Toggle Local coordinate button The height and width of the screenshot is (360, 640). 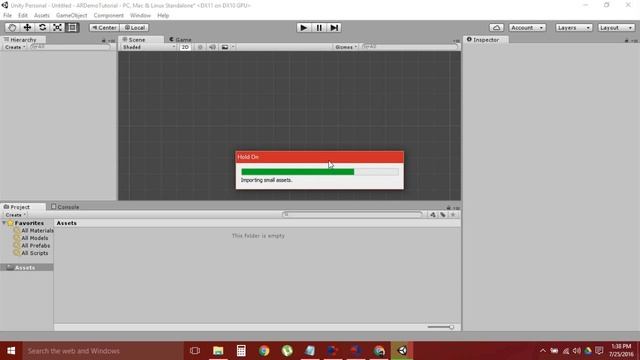tap(134, 27)
